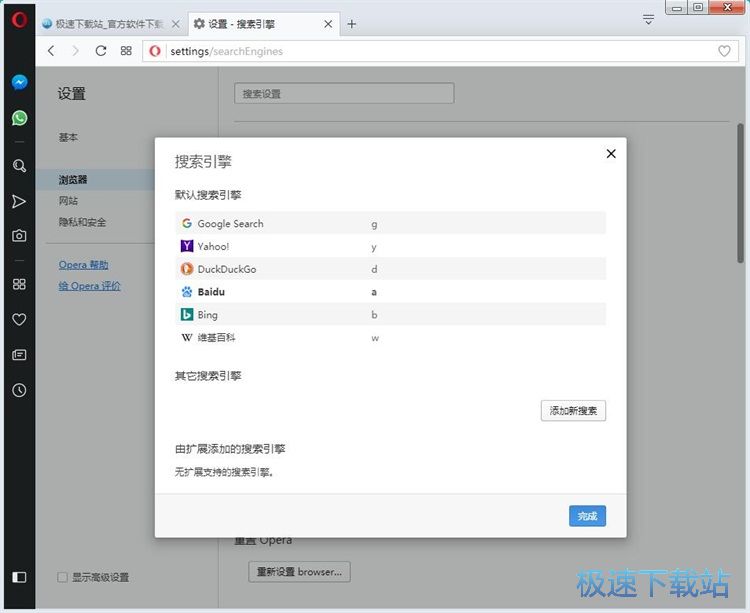Open personal news sidebar icon

click(x=19, y=354)
